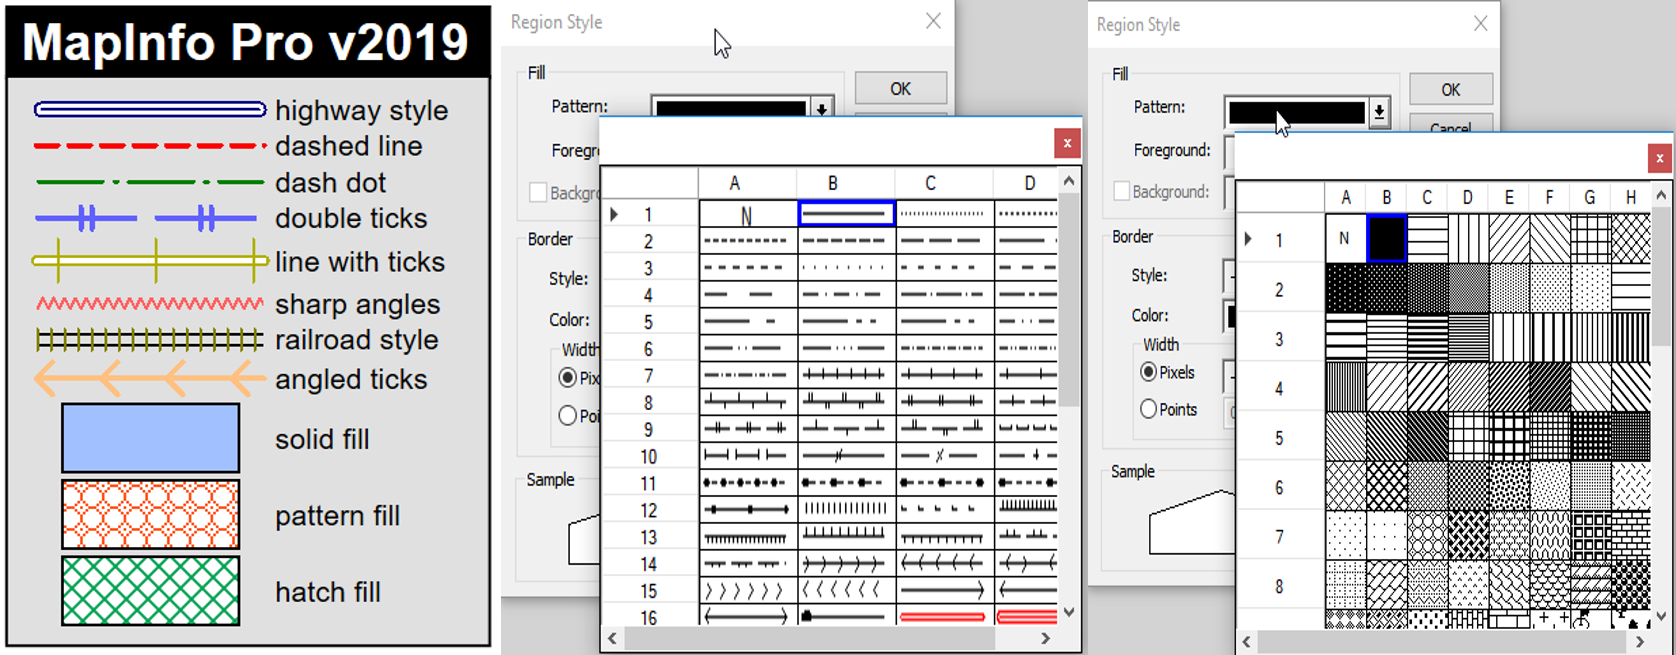Viewport: 1676px width, 655px height.
Task: Pick the double-arrow line style in row 16 column A
Action: point(747,617)
